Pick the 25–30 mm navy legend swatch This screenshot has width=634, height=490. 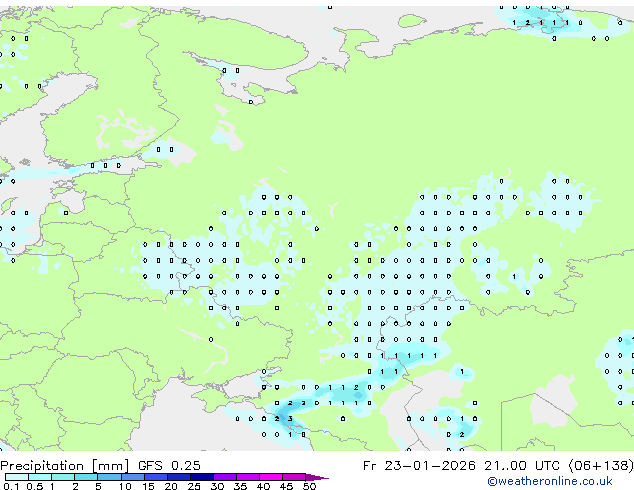[202, 477]
